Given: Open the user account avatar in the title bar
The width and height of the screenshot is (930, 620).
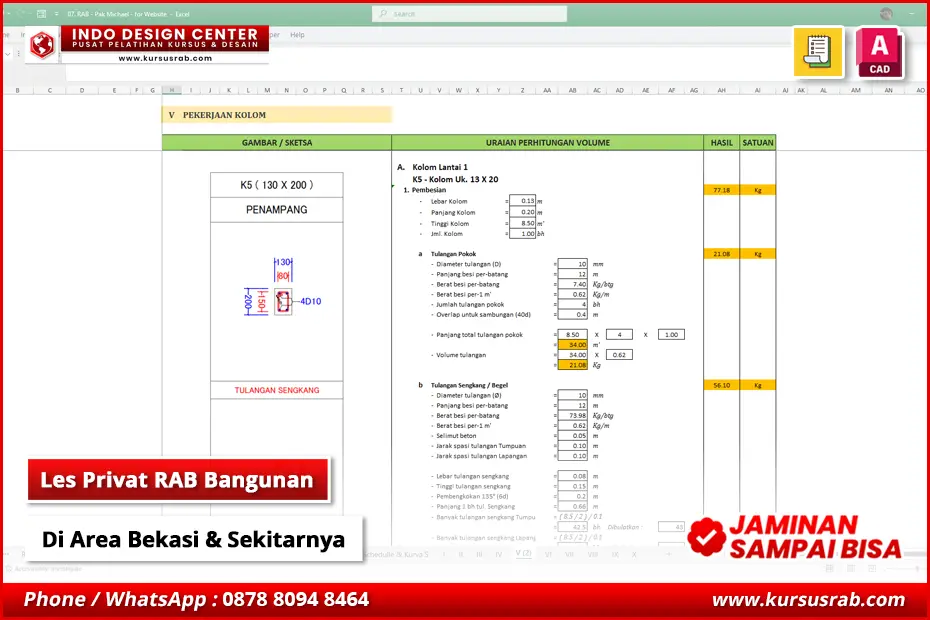Looking at the screenshot, I should 886,14.
